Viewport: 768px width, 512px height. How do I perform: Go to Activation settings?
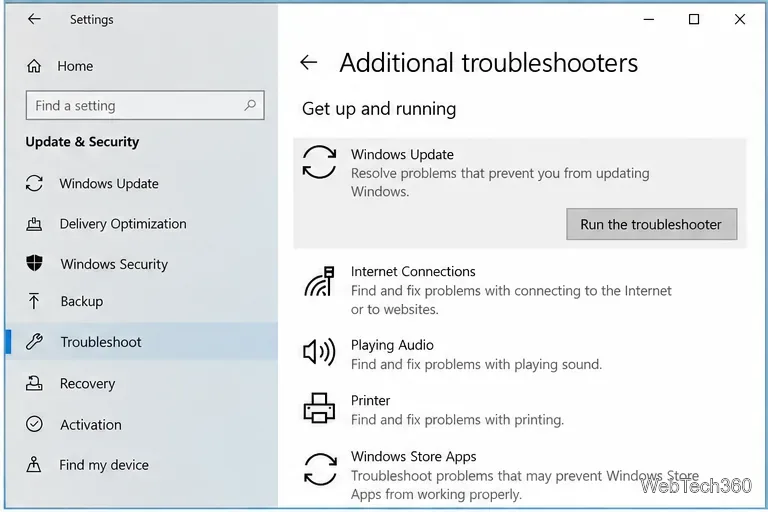[x=91, y=425]
